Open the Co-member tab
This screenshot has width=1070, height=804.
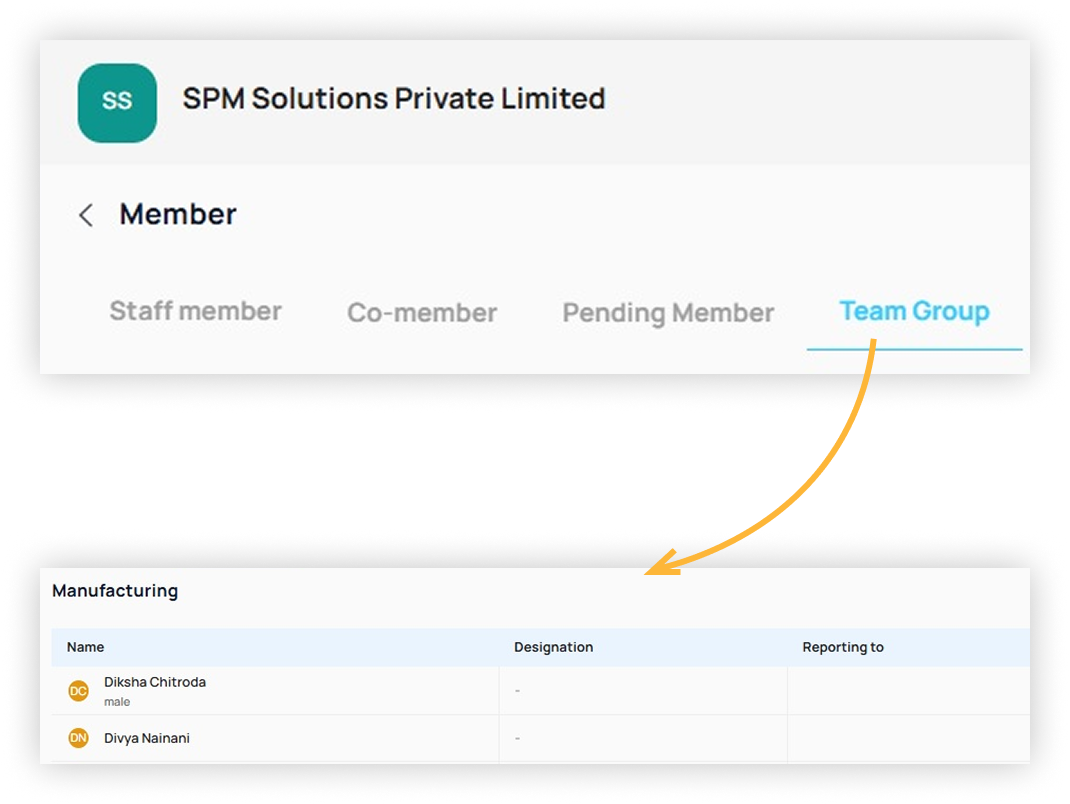click(422, 313)
